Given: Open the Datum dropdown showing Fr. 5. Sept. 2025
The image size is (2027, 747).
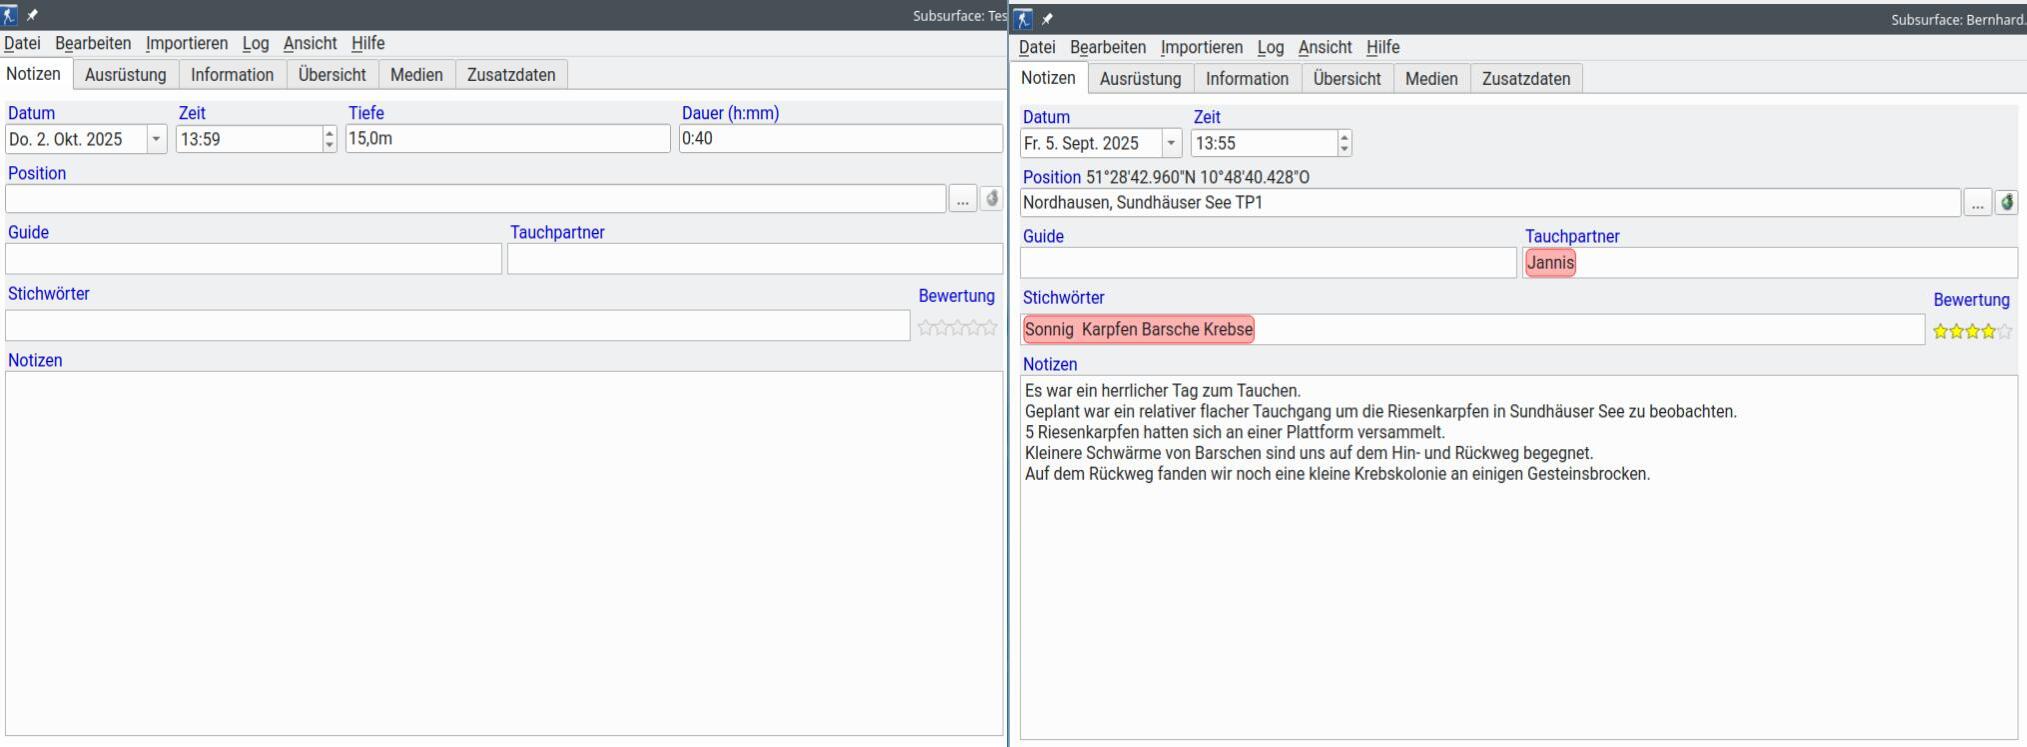Looking at the screenshot, I should tap(1171, 143).
